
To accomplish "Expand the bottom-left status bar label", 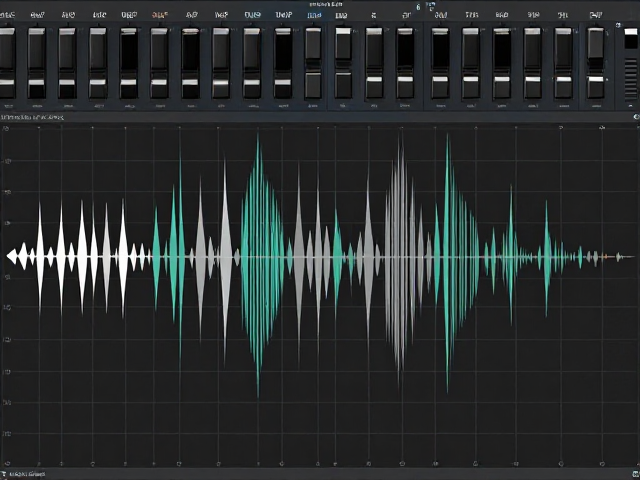I will (27, 474).
